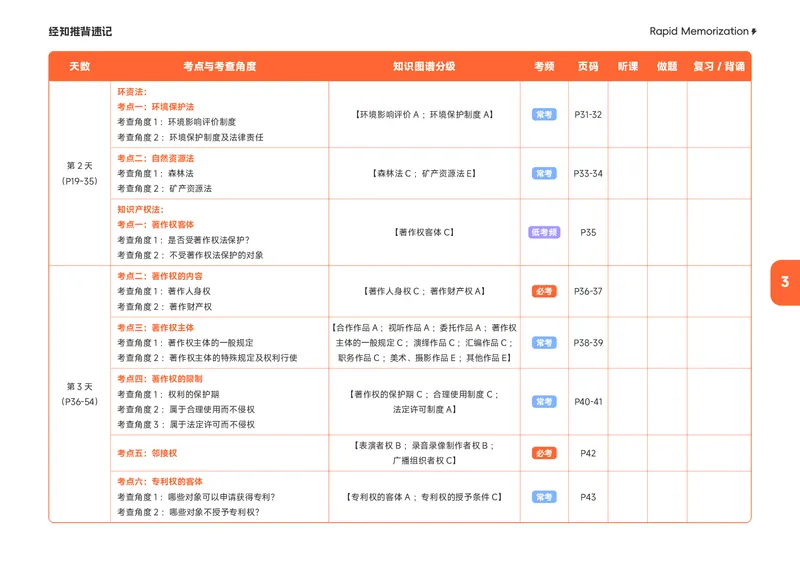
Task: Click the 常考 badge in the P40-41 row
Action: pyautogui.click(x=544, y=402)
